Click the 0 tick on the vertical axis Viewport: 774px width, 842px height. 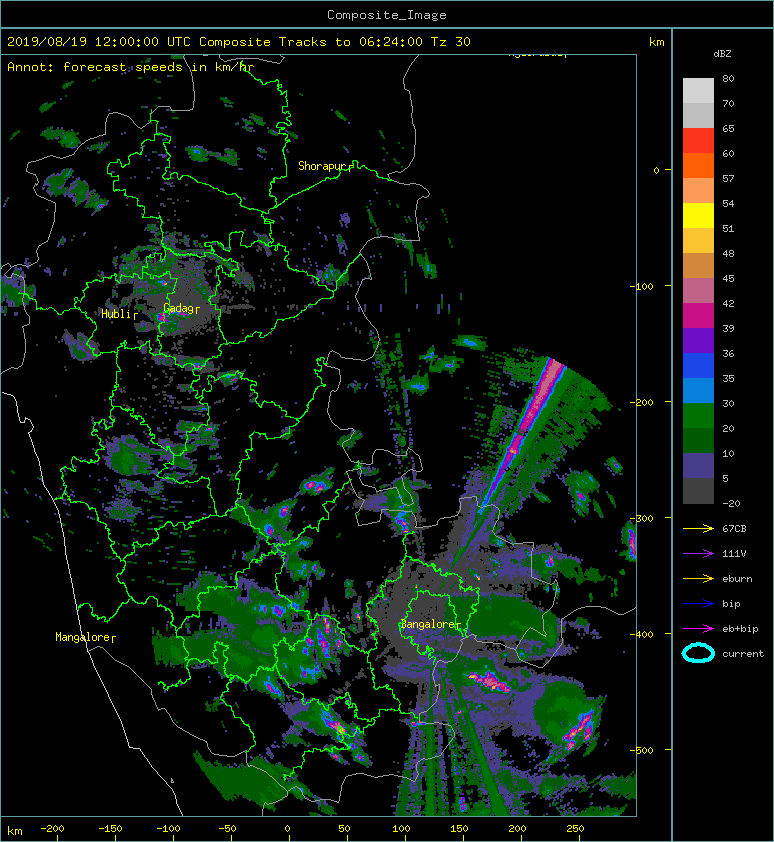pyautogui.click(x=656, y=170)
